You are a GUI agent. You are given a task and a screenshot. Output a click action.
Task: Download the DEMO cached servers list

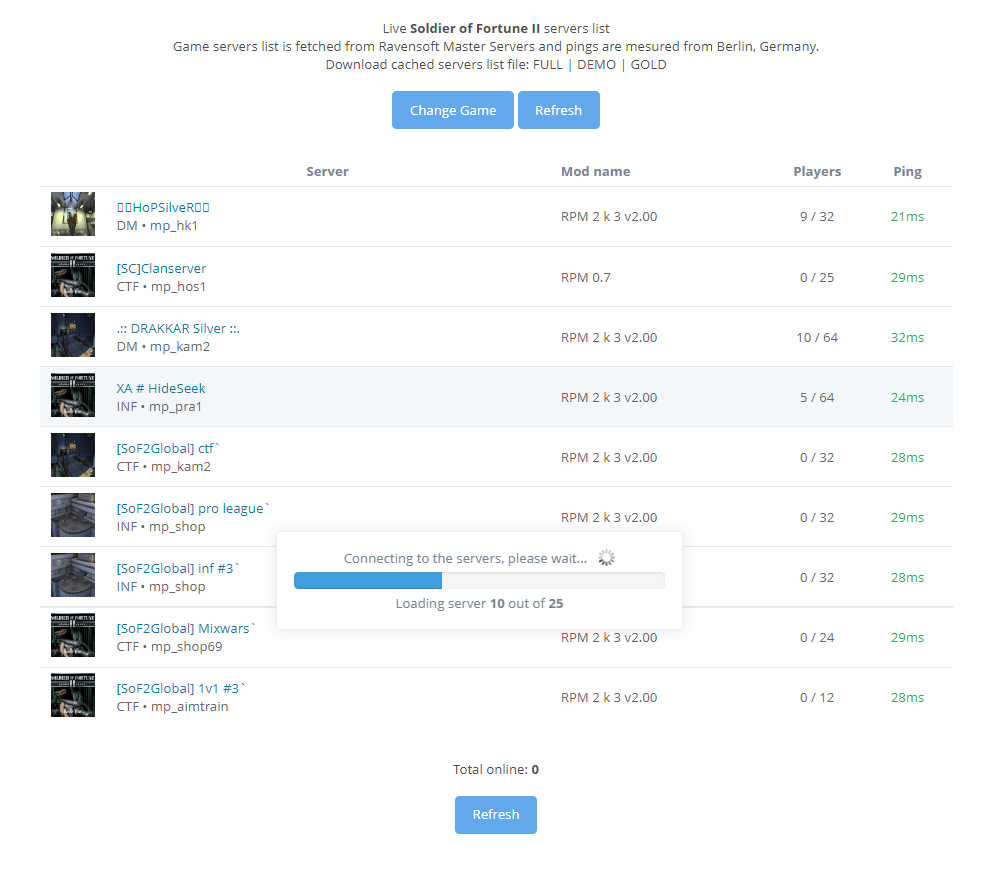pos(596,64)
